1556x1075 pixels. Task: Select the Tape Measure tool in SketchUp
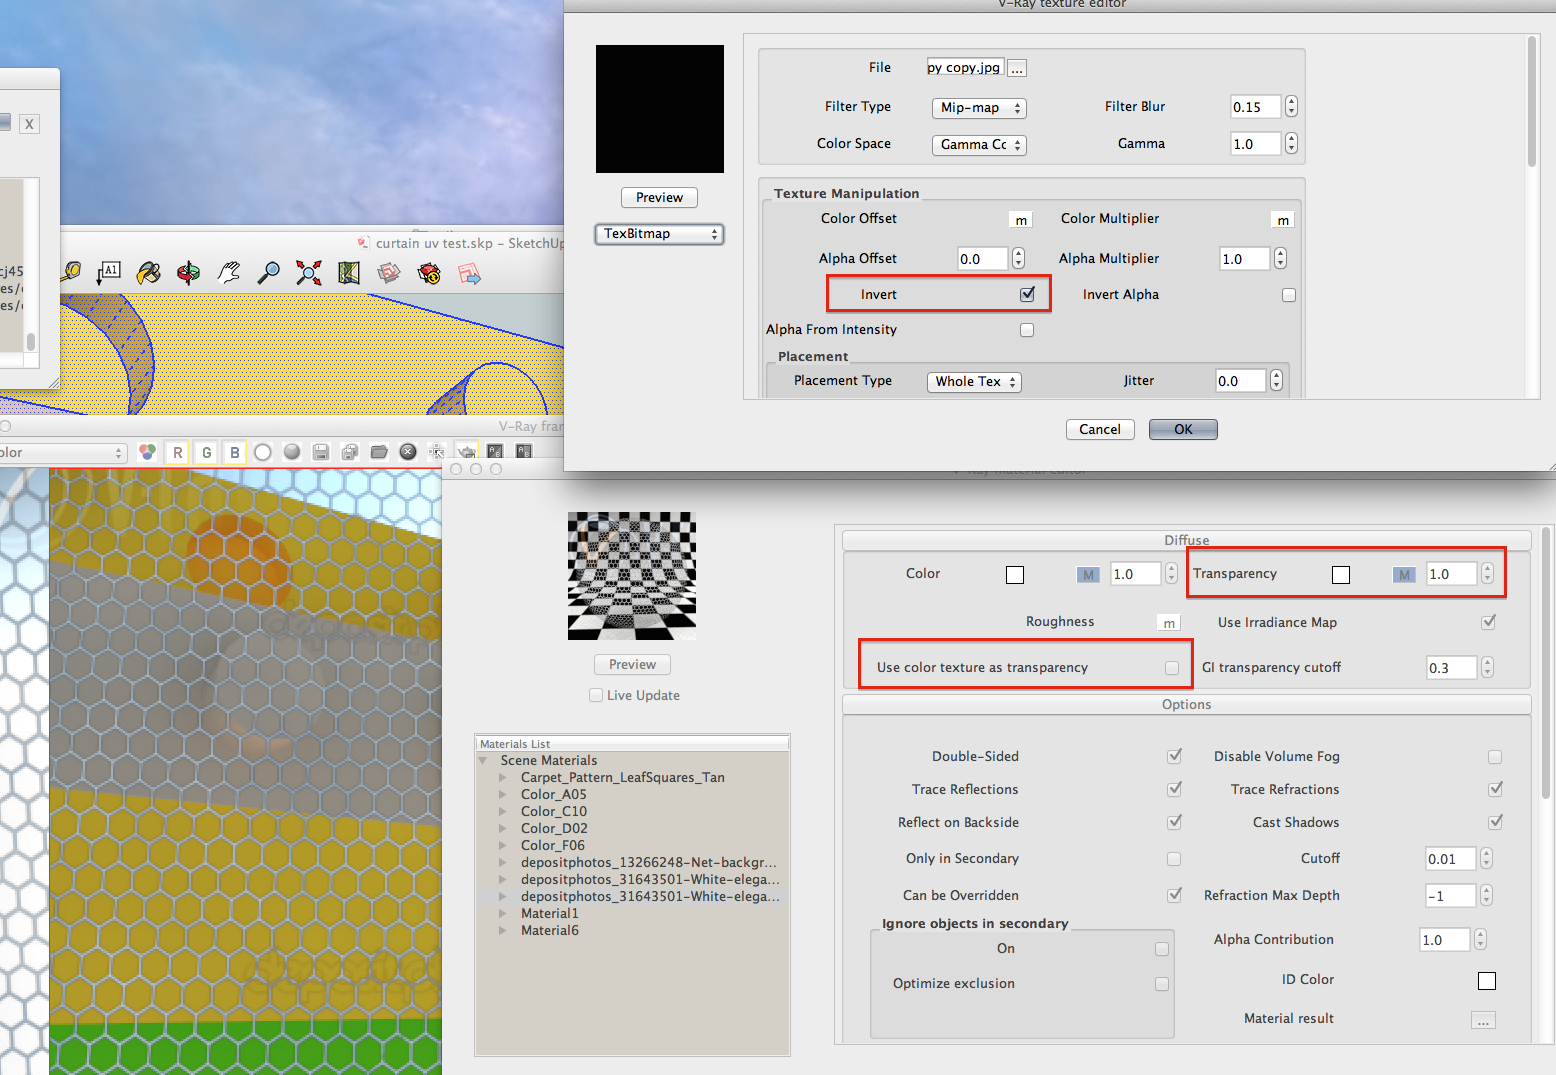(71, 272)
